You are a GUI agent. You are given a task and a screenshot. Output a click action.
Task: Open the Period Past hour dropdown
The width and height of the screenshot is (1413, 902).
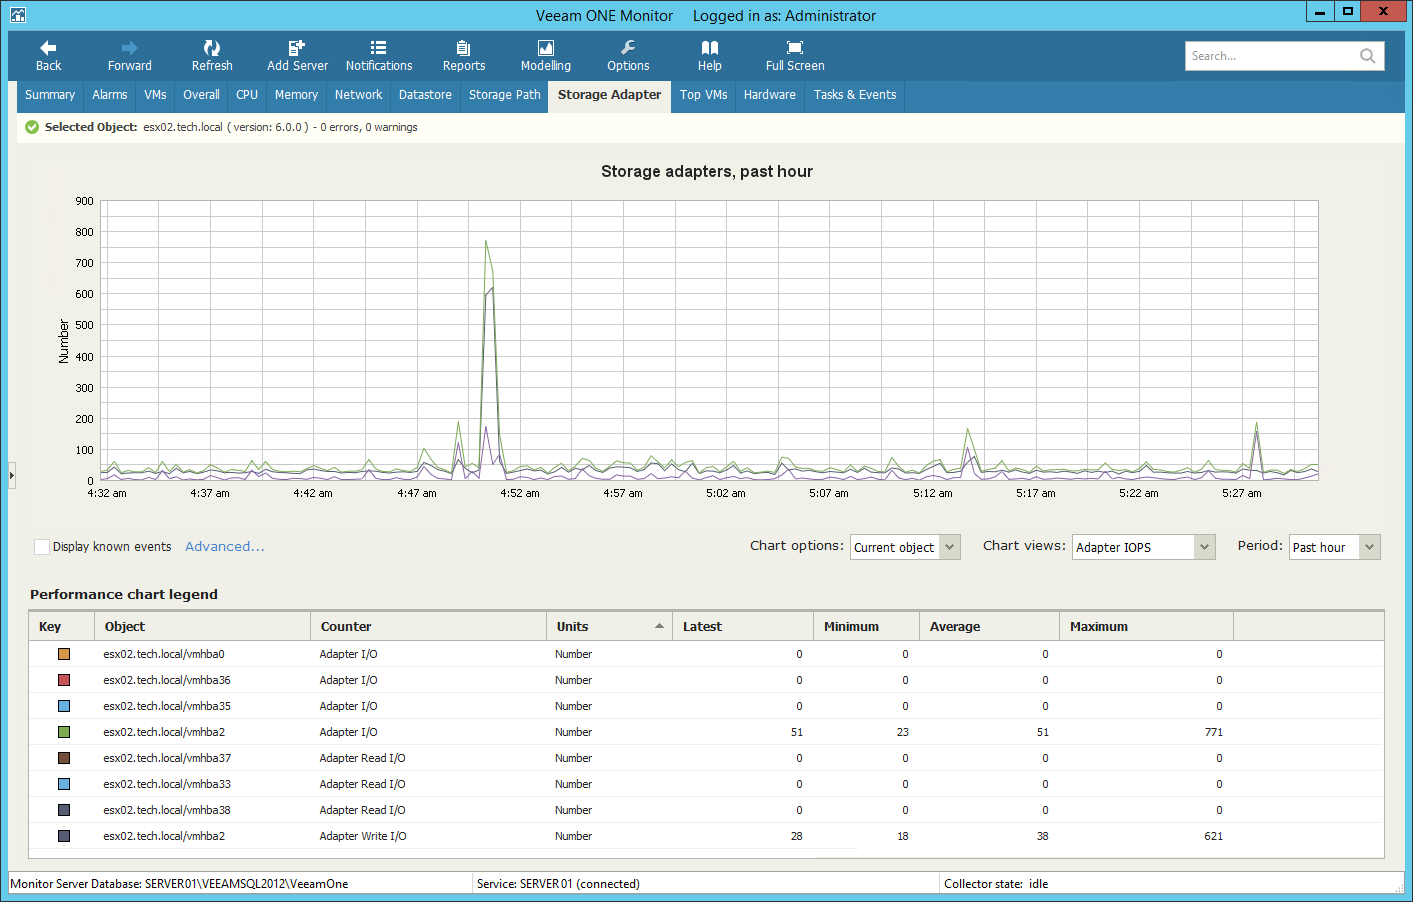(x=1335, y=547)
